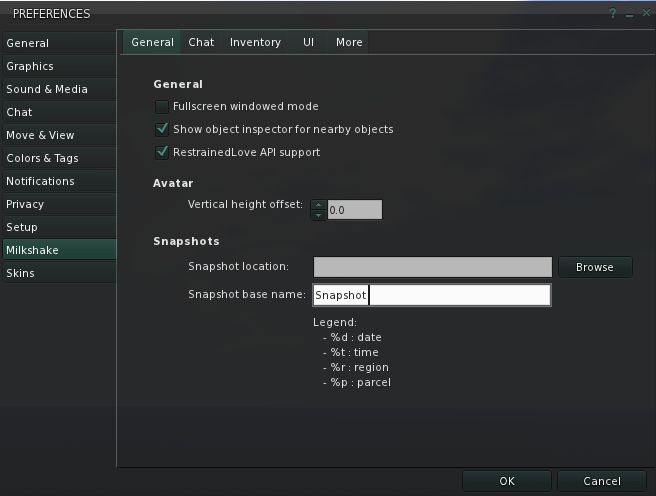Select the UI sub-tab

pyautogui.click(x=308, y=42)
